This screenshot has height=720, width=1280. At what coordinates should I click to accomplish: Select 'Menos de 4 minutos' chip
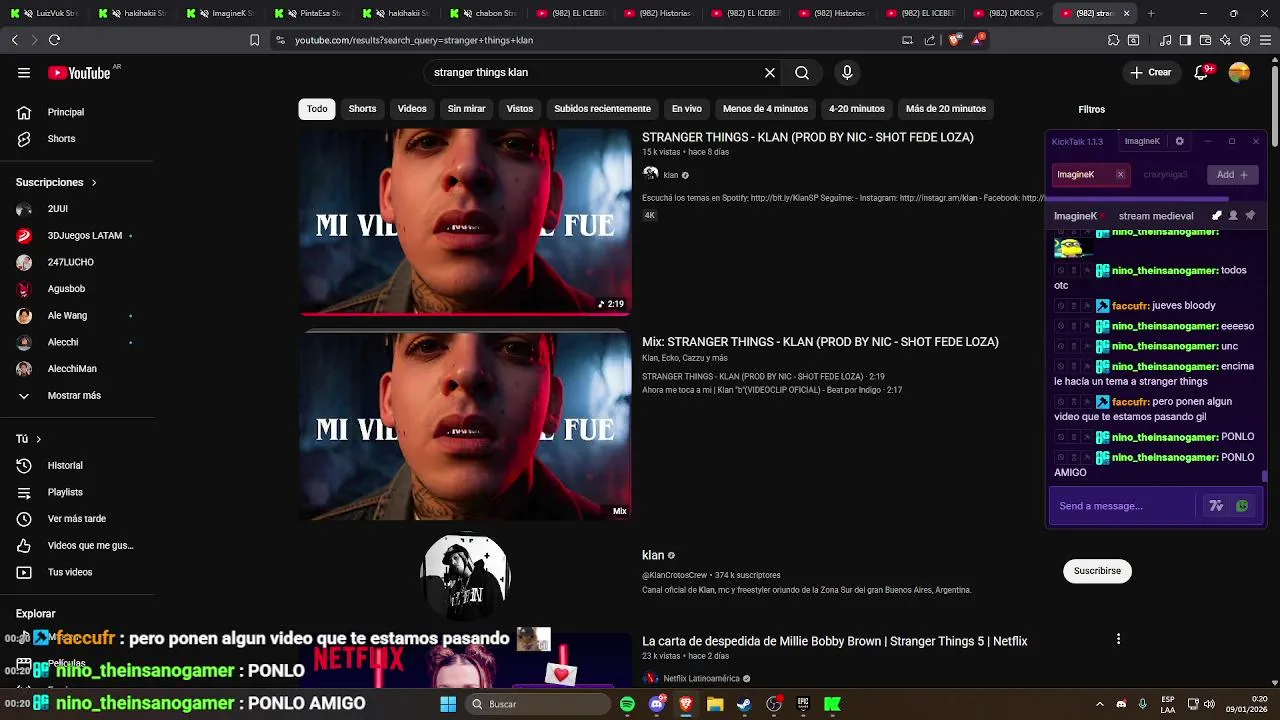coord(765,108)
